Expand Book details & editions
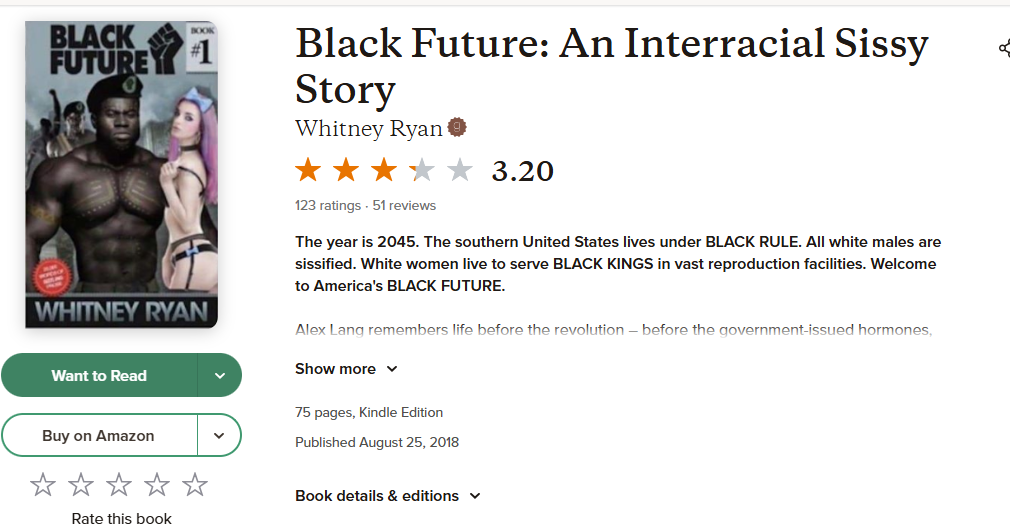 (x=388, y=496)
